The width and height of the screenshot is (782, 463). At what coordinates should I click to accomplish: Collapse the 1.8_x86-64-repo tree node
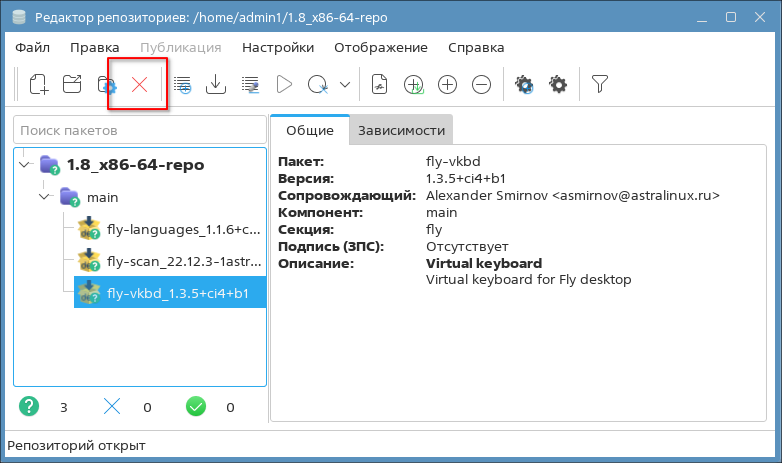click(x=25, y=164)
